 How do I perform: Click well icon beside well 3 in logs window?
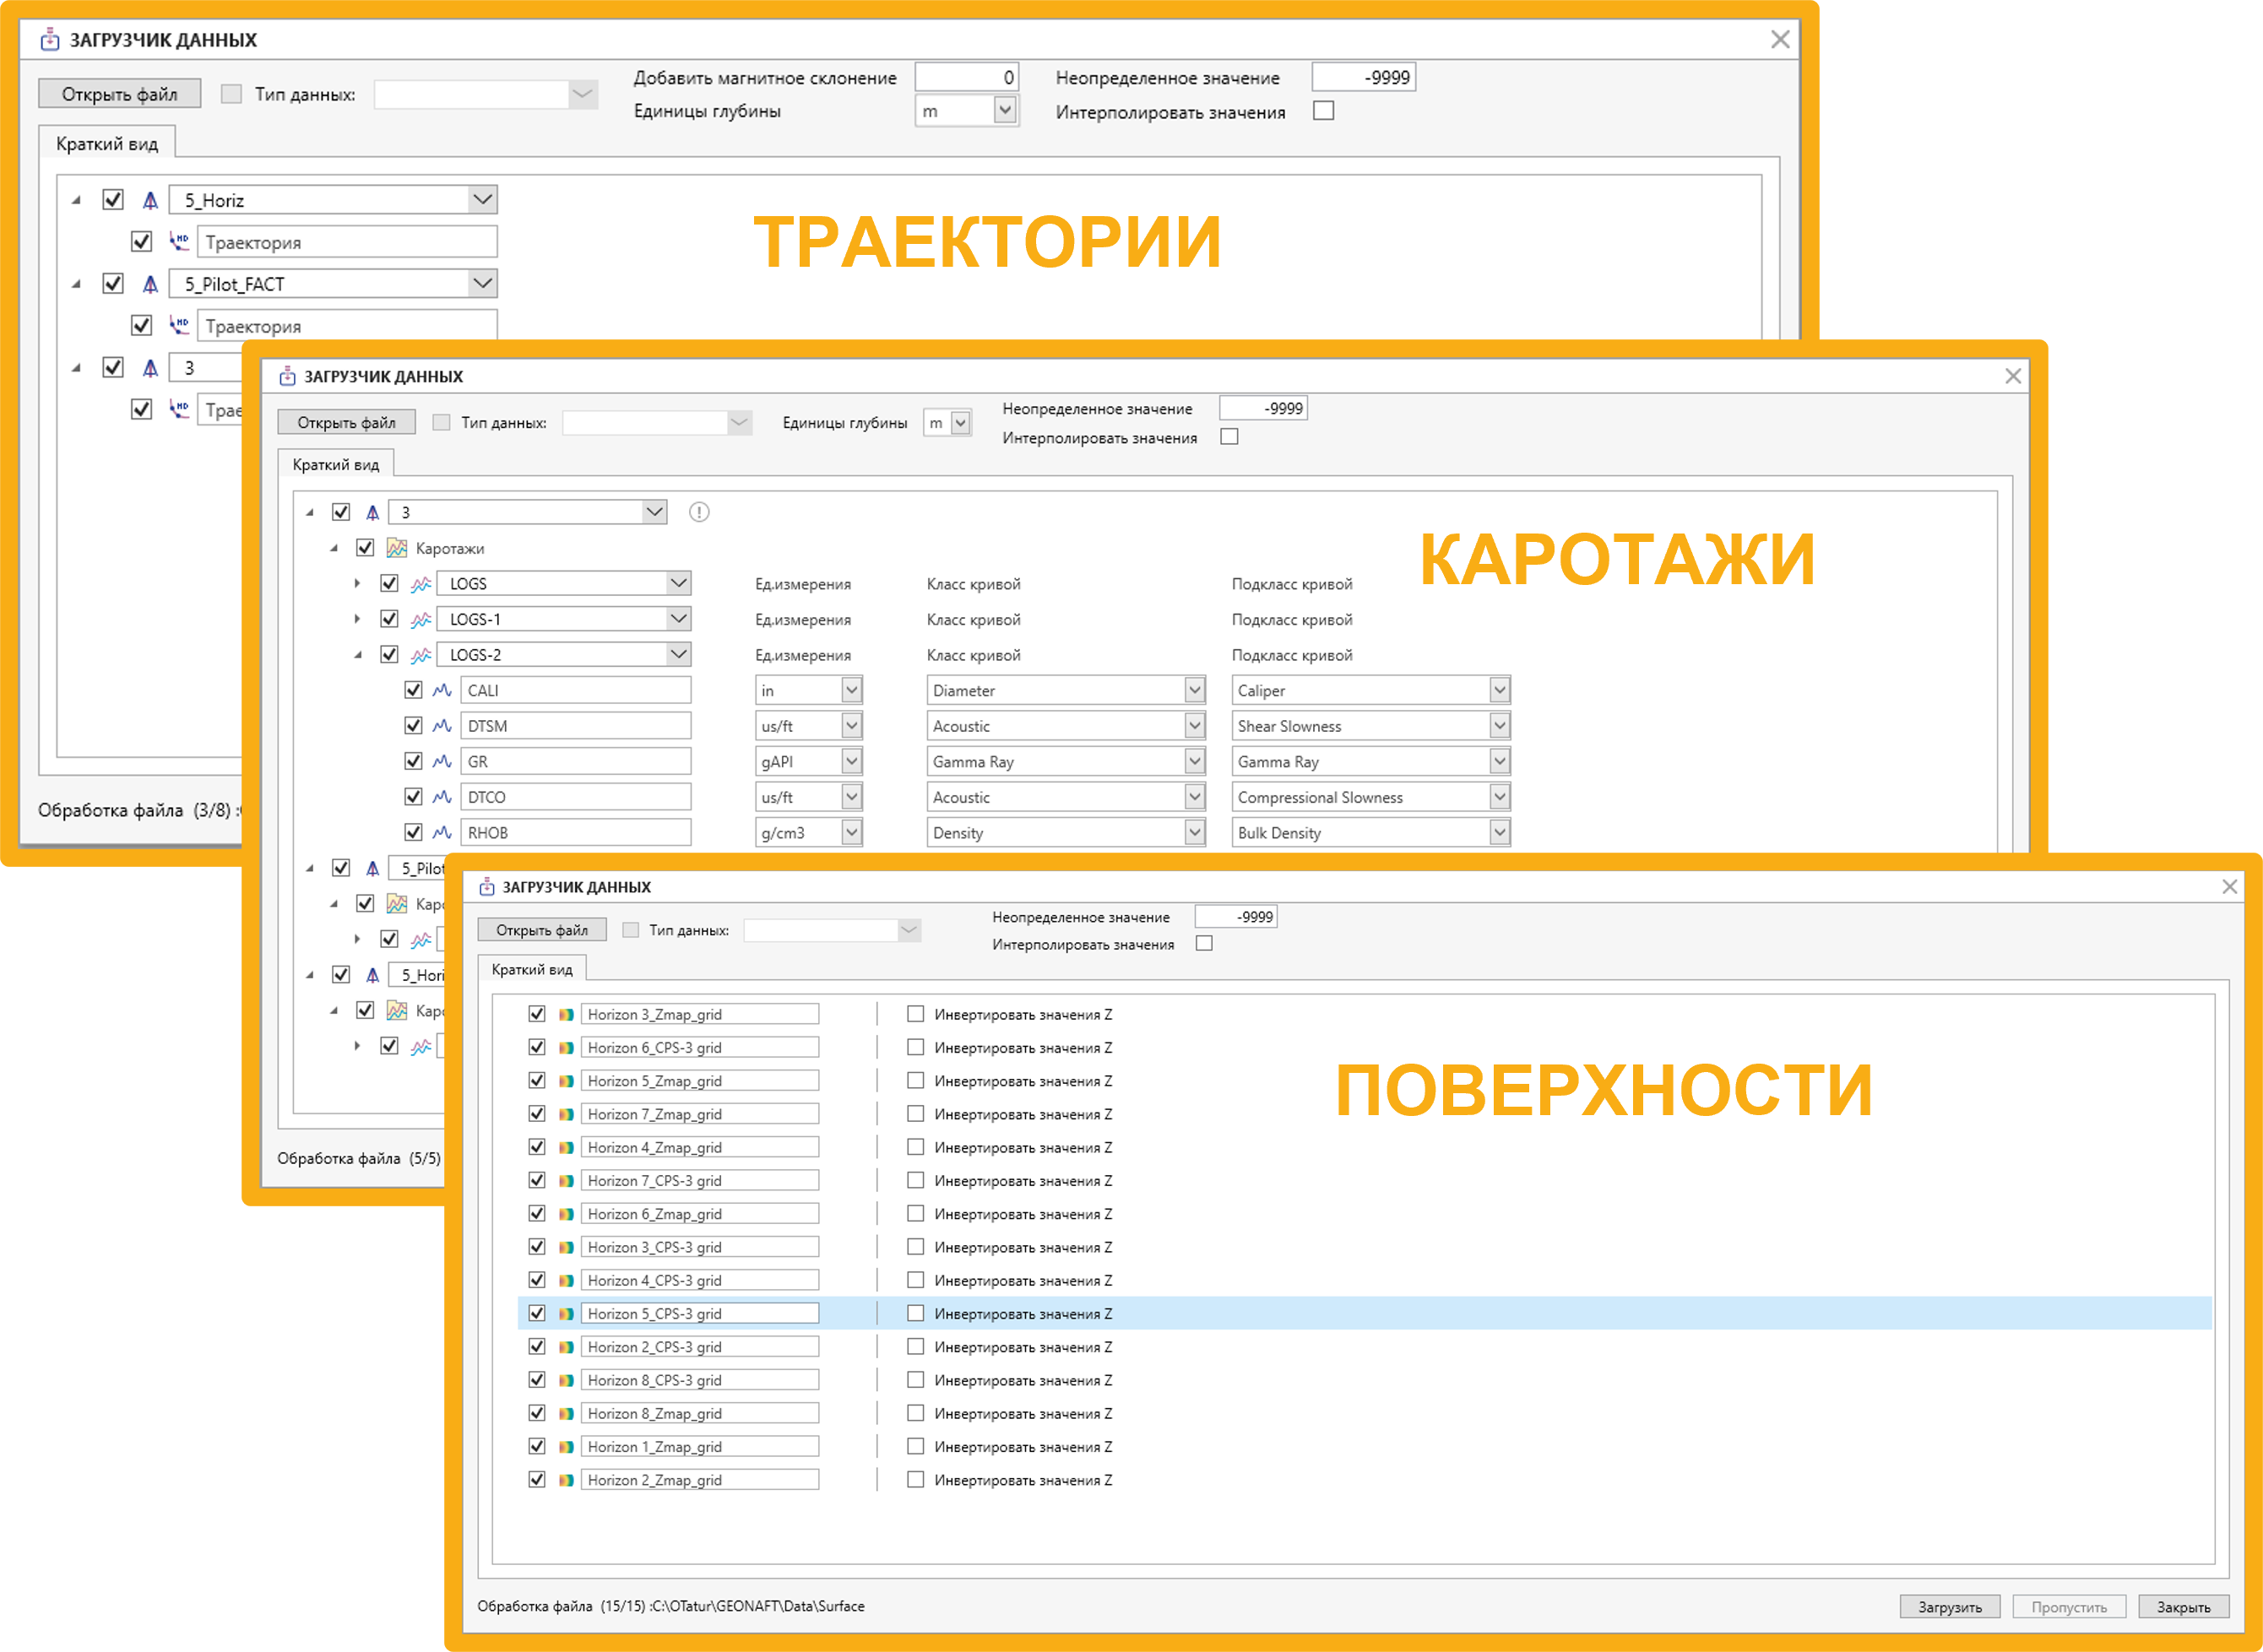[372, 513]
